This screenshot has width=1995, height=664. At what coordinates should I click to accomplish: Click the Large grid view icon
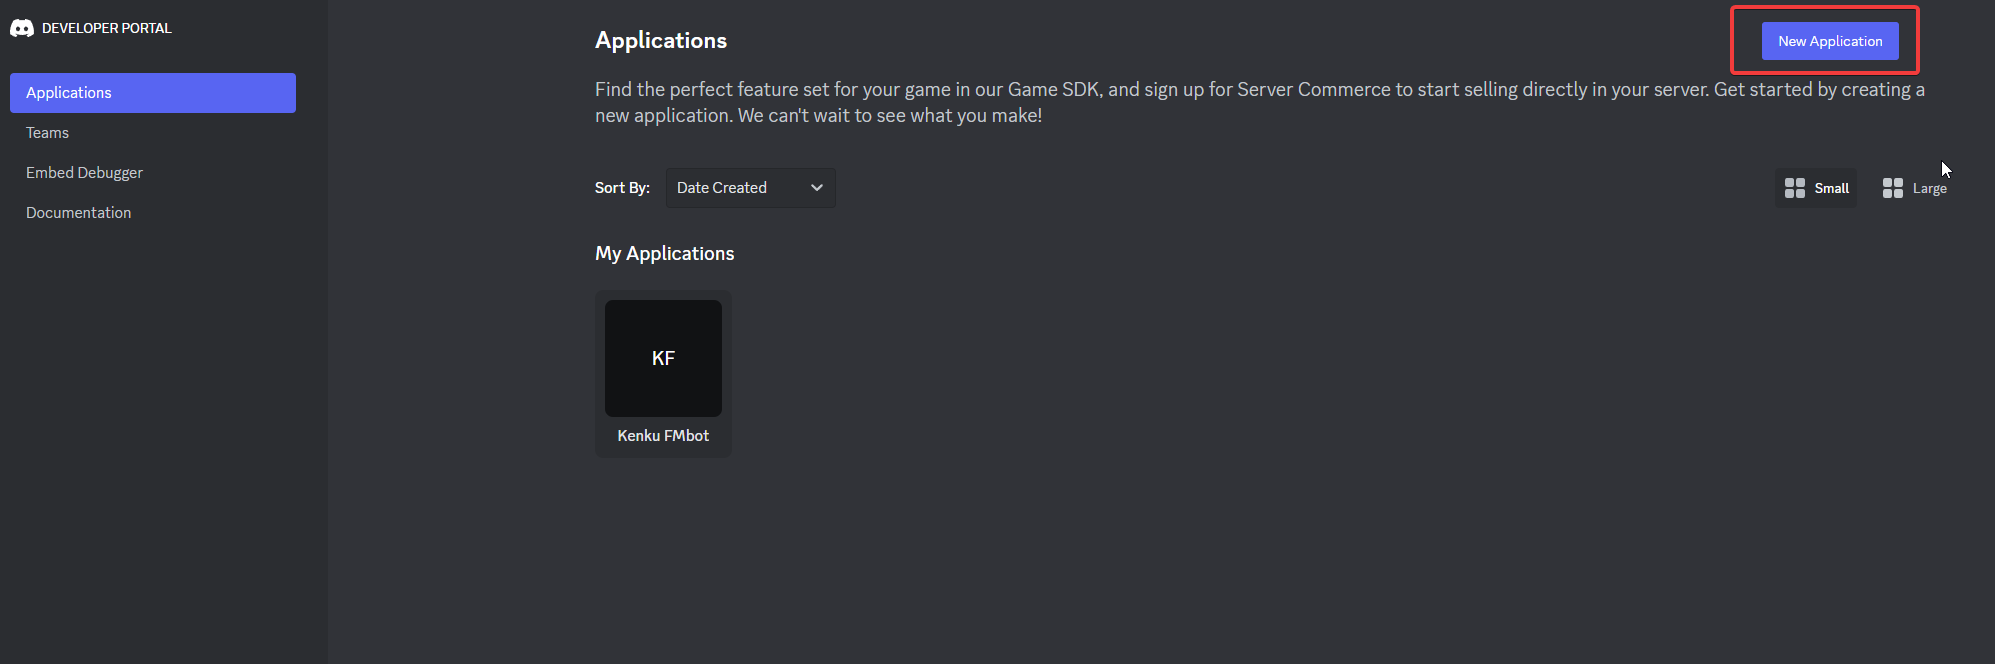[1892, 188]
